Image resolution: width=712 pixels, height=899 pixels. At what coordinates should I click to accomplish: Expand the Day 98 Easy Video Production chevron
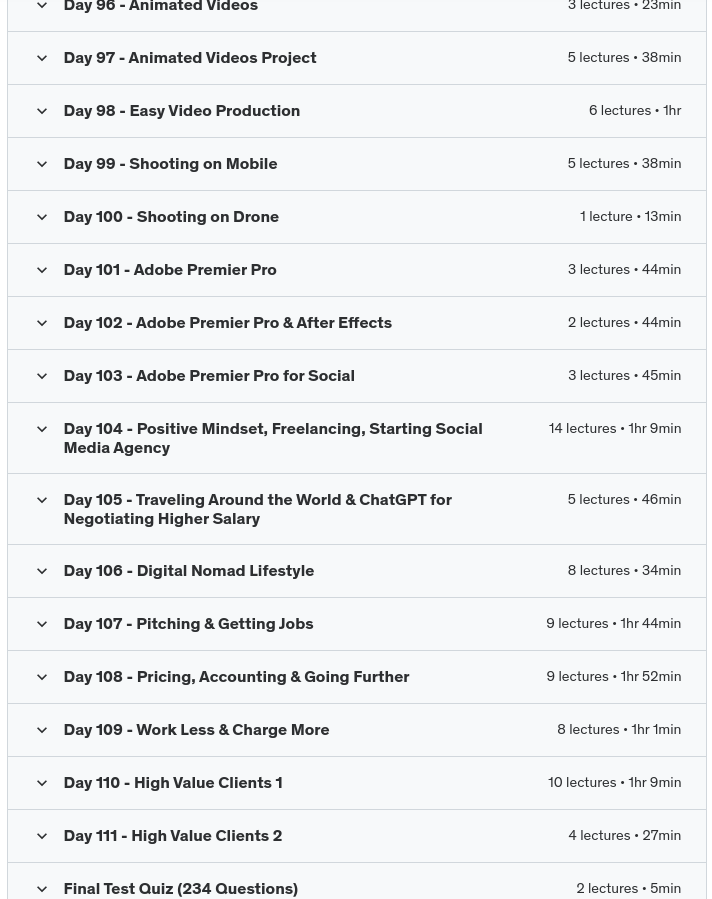(42, 111)
